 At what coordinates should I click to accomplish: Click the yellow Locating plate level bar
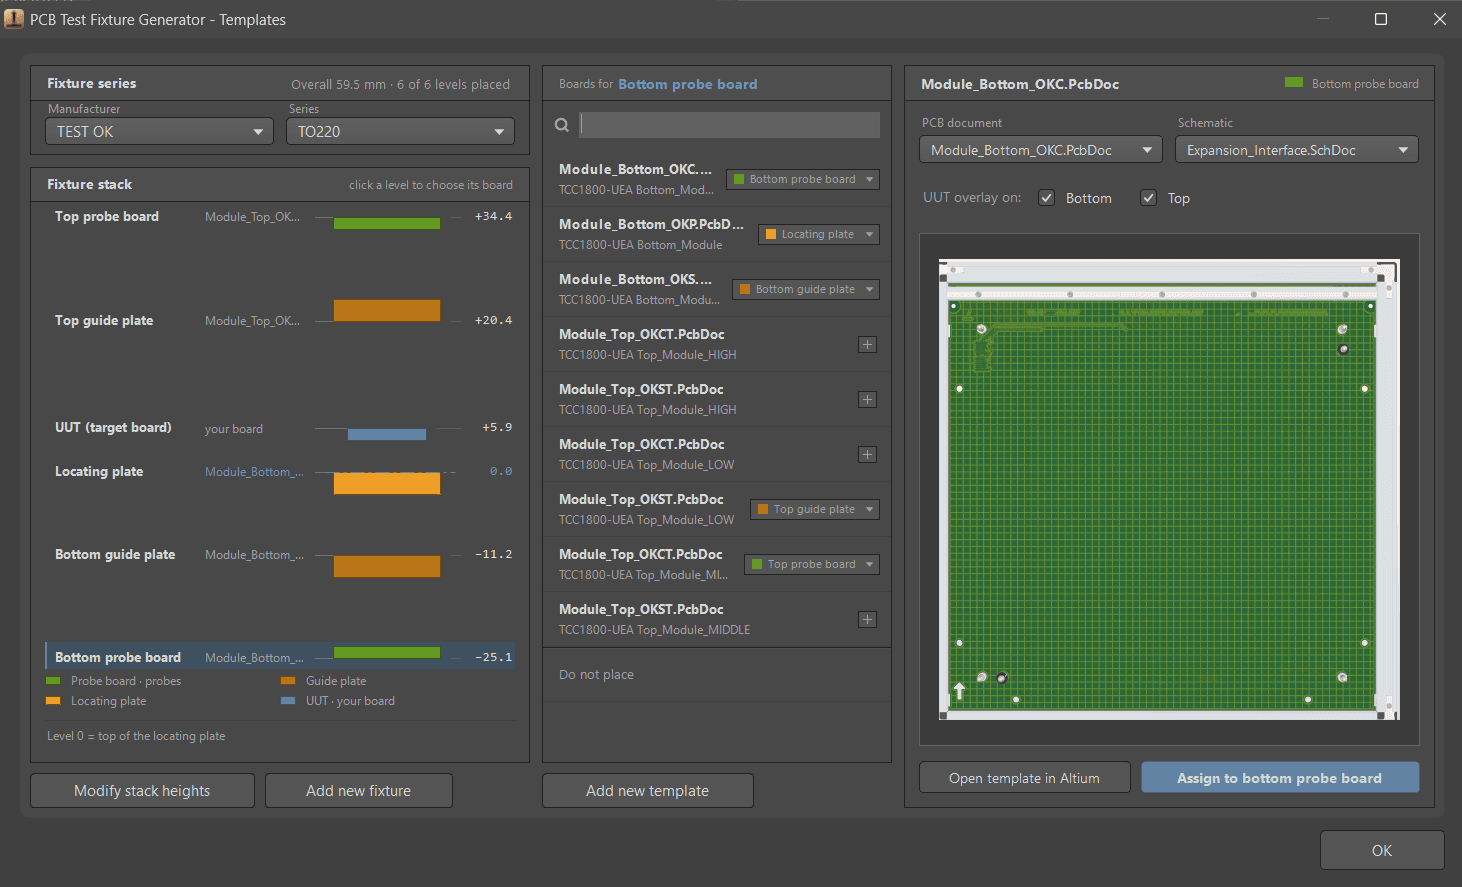tap(386, 483)
